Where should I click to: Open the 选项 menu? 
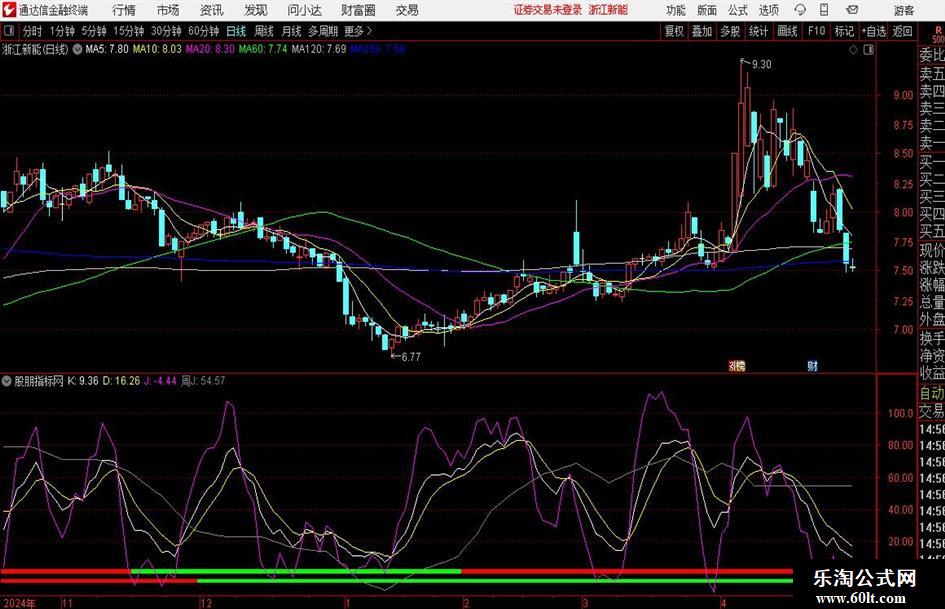click(768, 10)
